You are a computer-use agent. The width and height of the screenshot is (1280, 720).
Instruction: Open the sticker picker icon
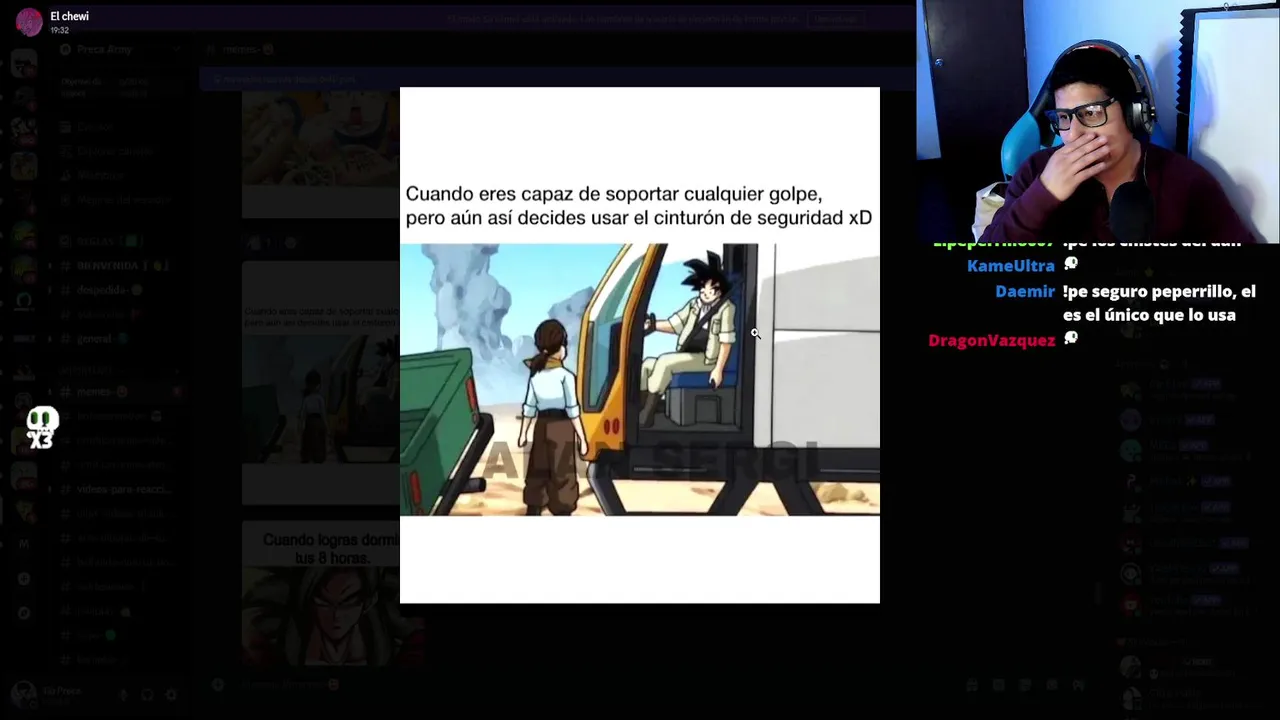[1025, 685]
